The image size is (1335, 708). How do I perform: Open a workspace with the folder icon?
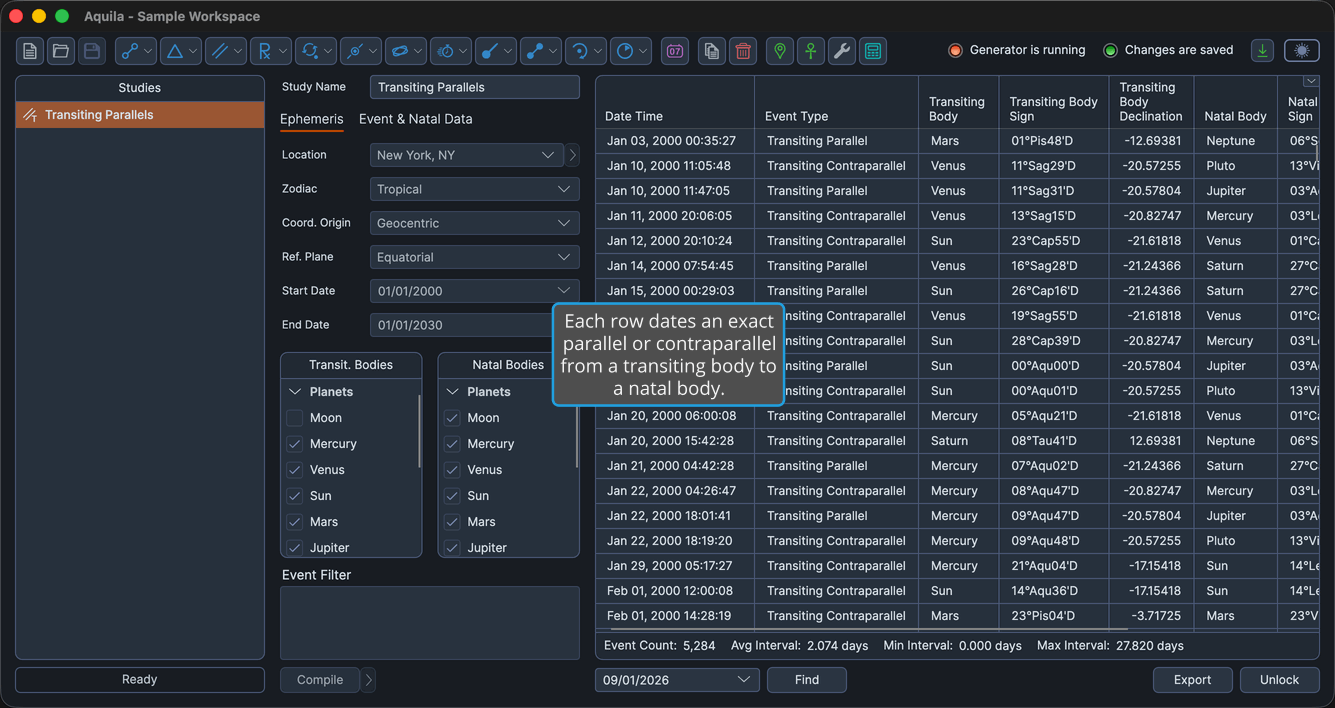point(61,51)
